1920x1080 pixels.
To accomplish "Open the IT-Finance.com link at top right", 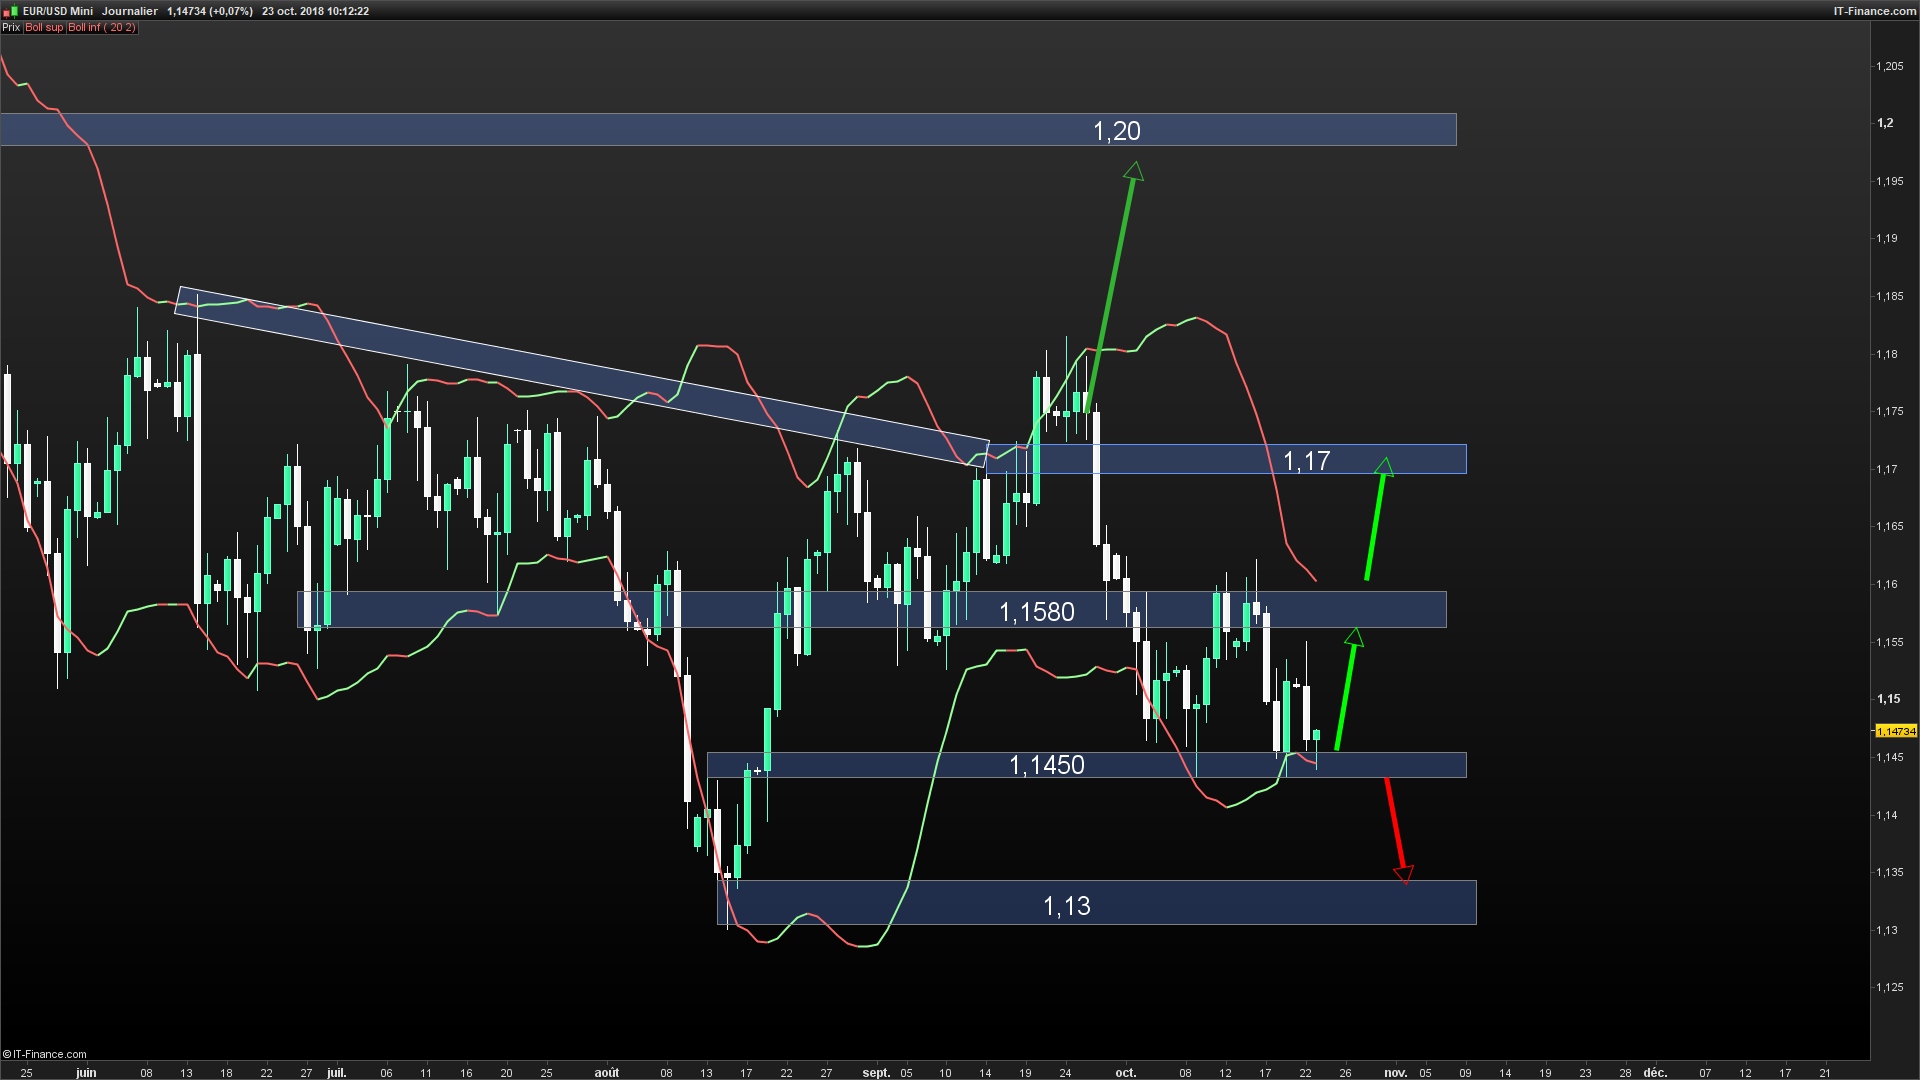I will pyautogui.click(x=1874, y=11).
